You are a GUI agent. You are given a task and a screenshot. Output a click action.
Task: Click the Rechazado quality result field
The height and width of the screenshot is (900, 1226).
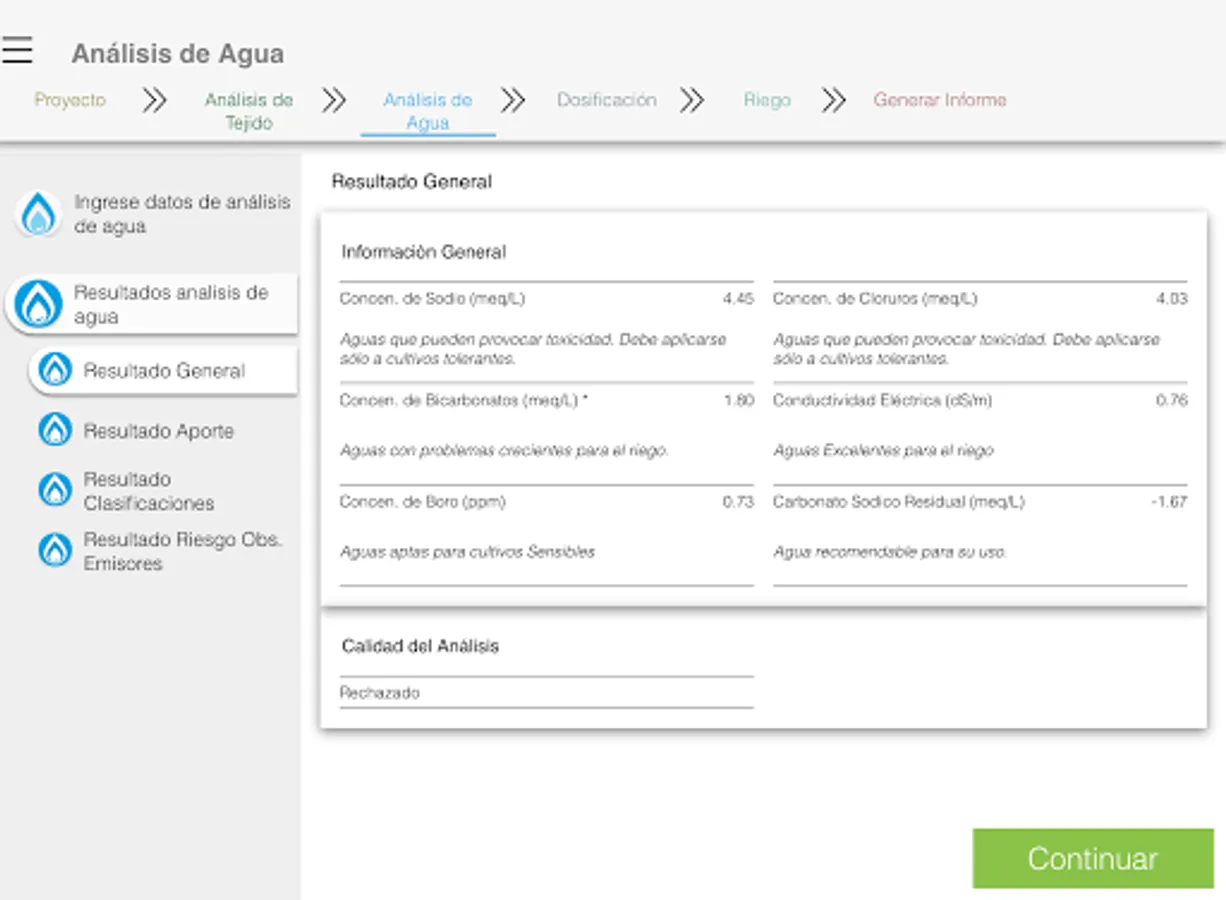pos(546,692)
